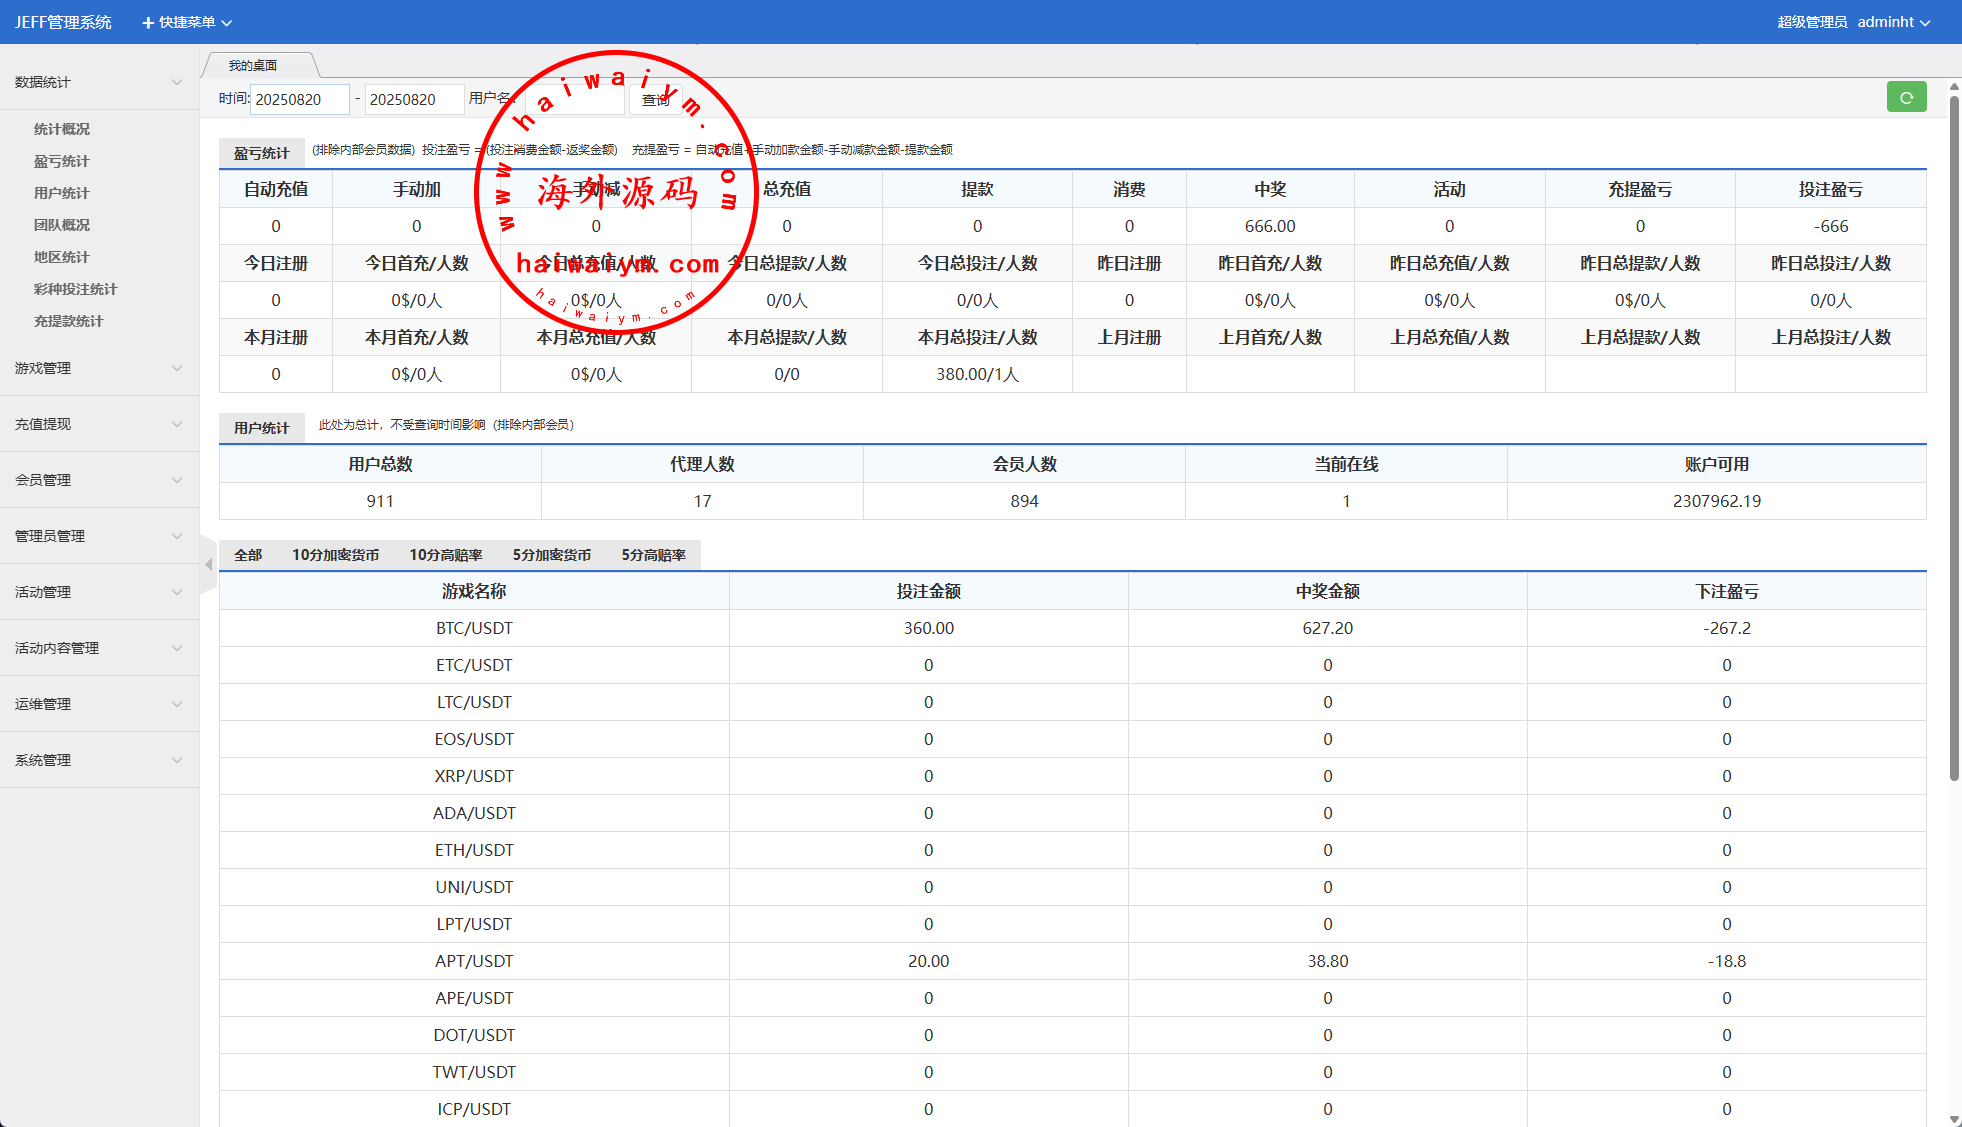
Task: Click the green refresh icon button
Action: (x=1906, y=97)
